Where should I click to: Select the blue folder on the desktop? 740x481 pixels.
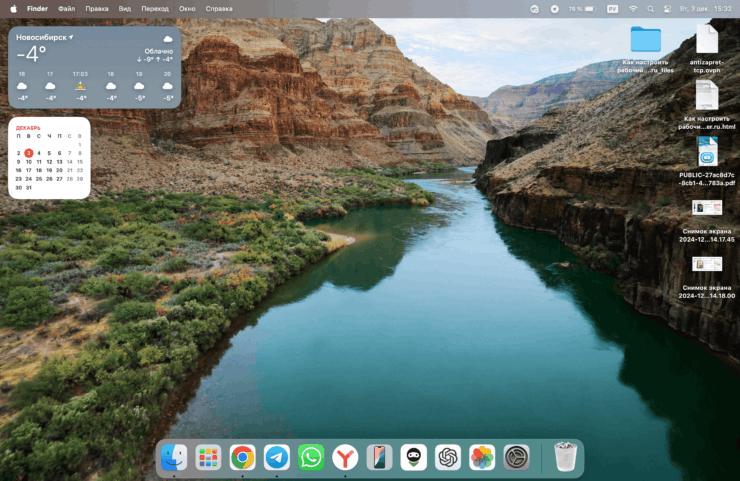point(645,39)
